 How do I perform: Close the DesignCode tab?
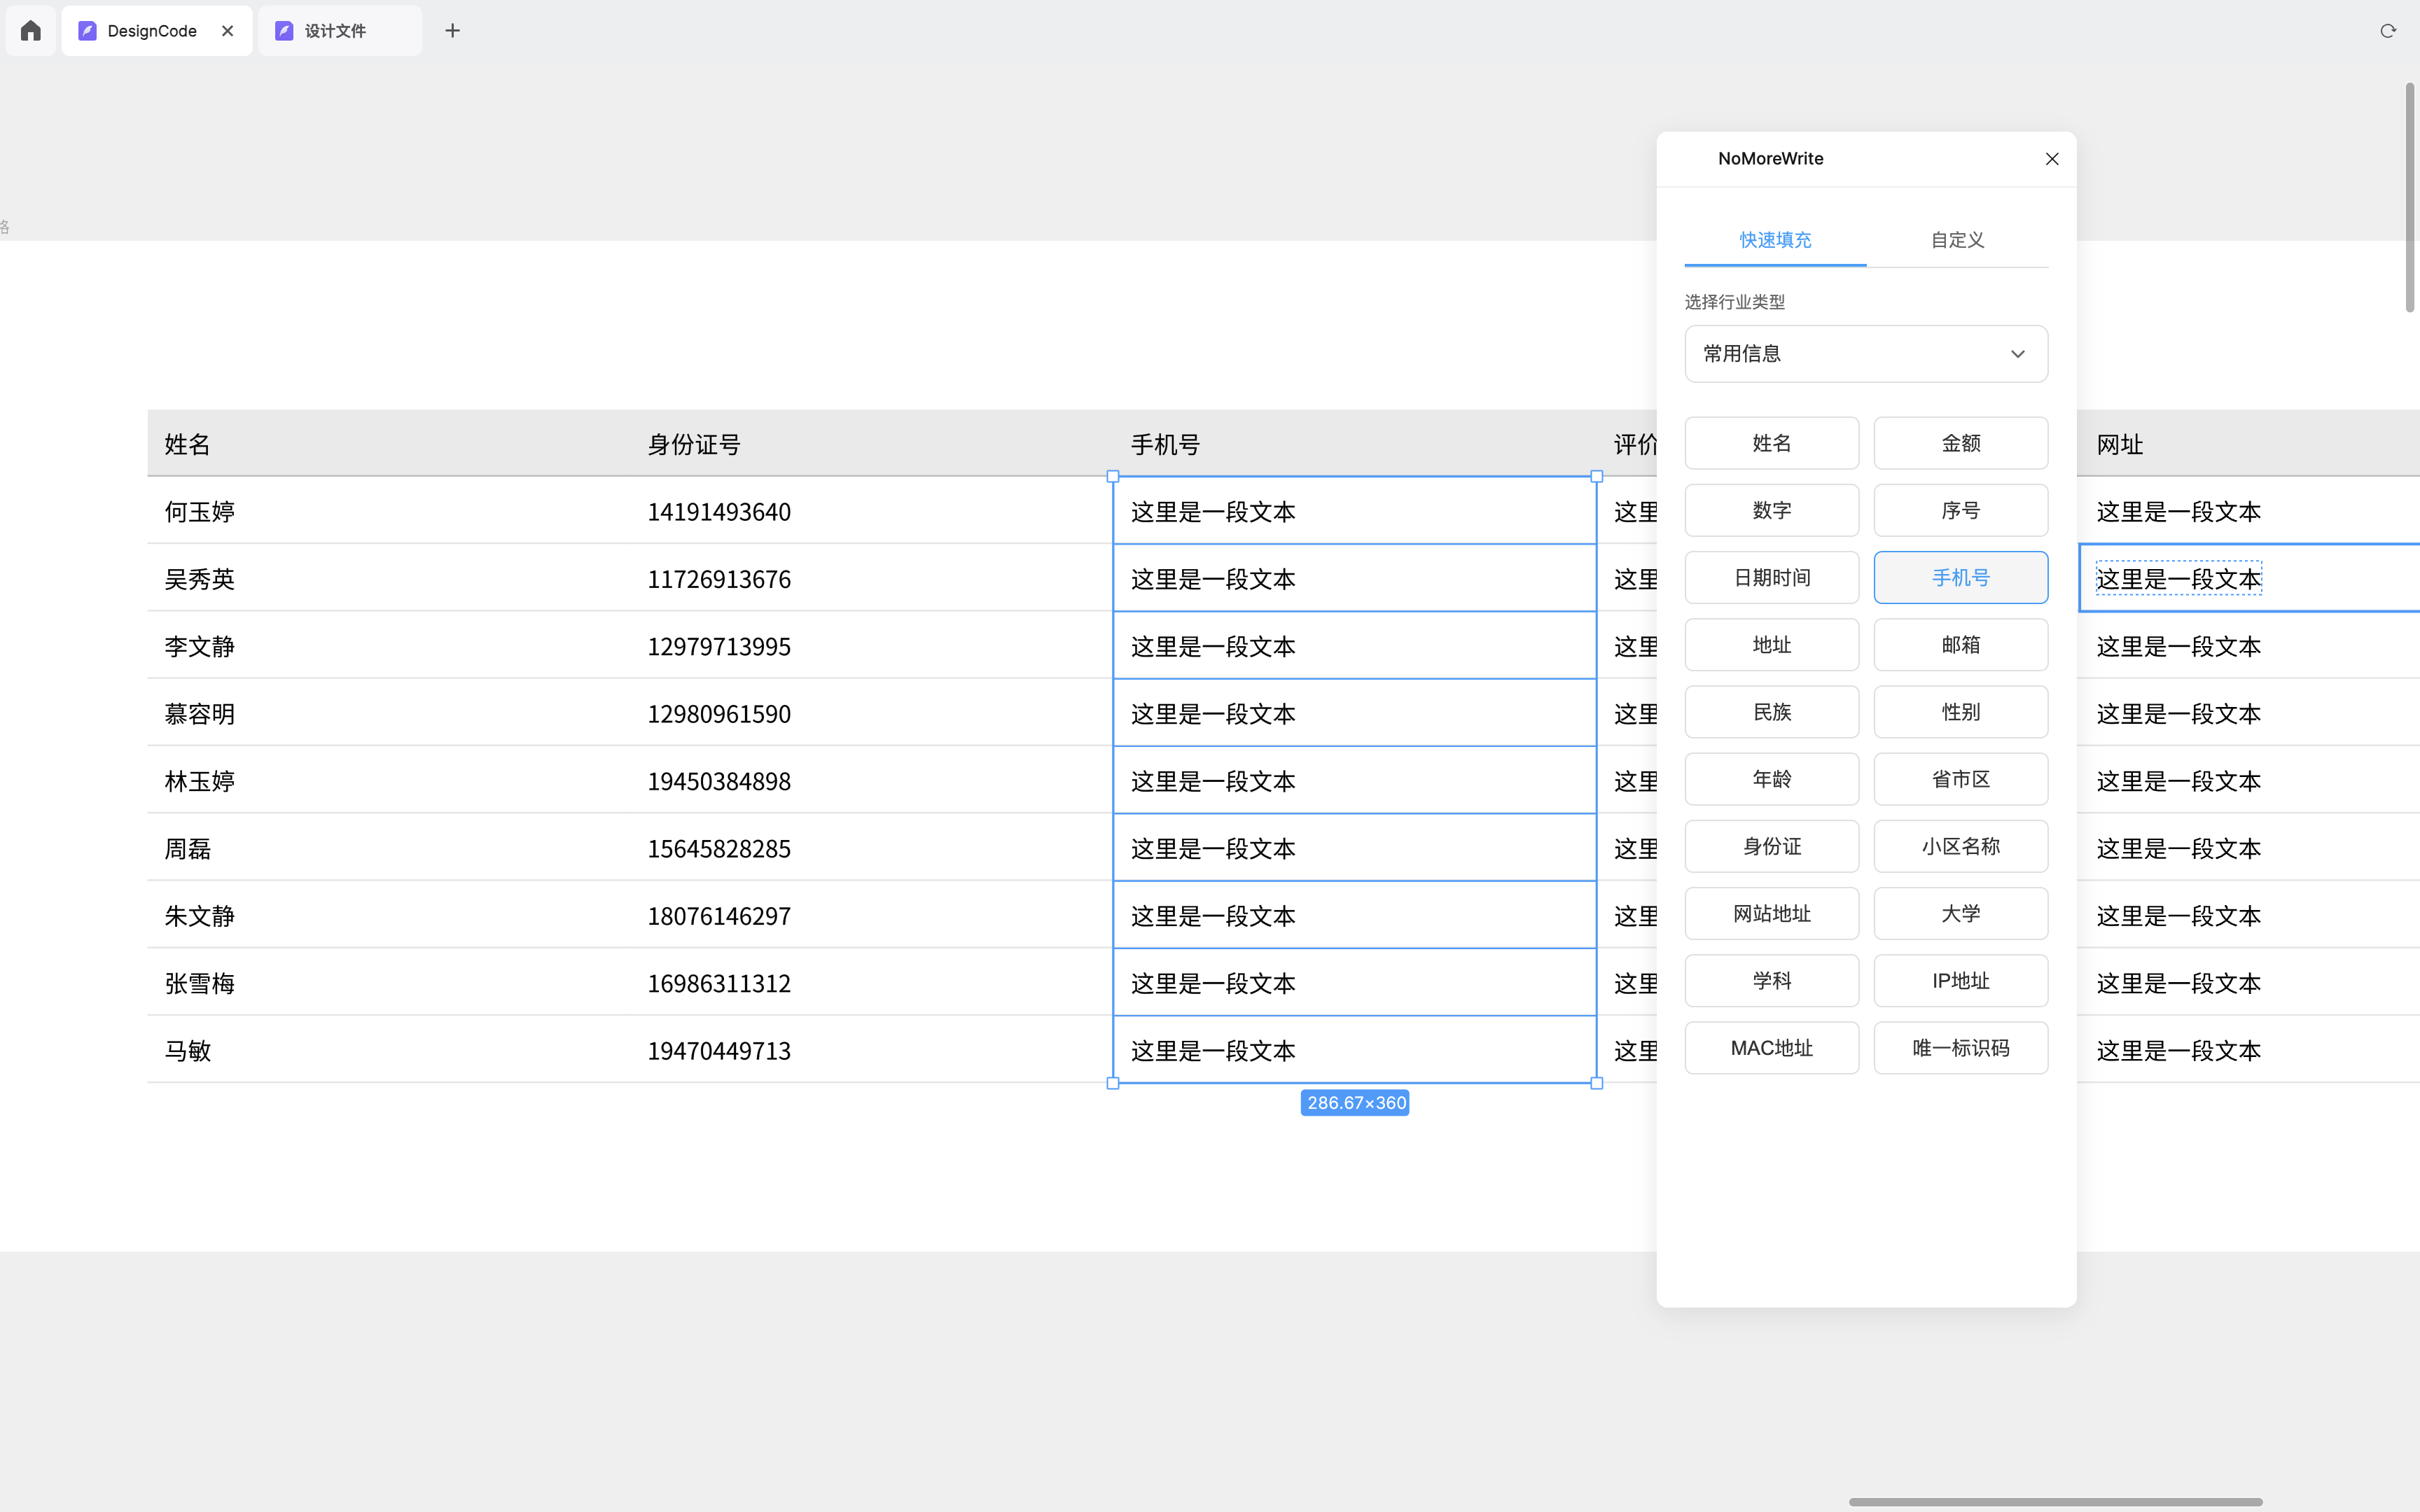tap(228, 31)
